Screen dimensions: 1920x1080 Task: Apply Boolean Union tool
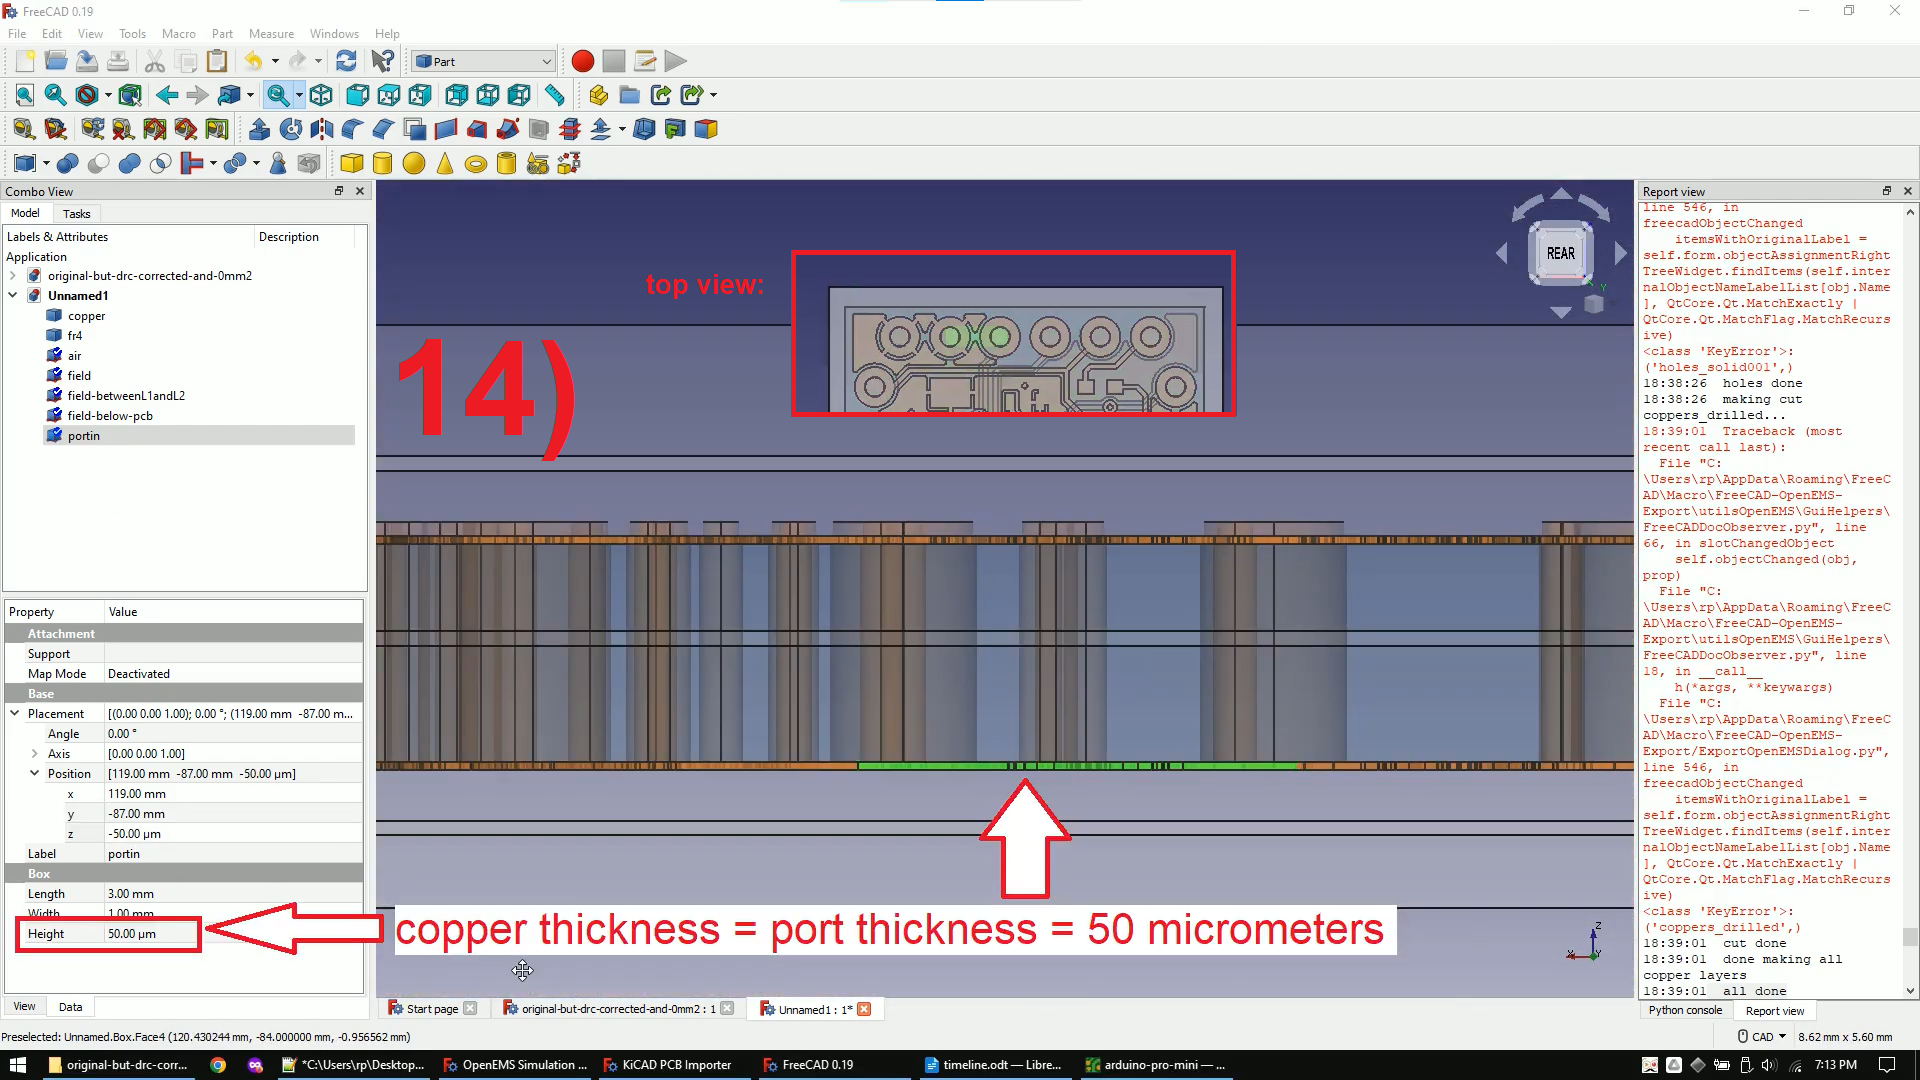click(129, 163)
